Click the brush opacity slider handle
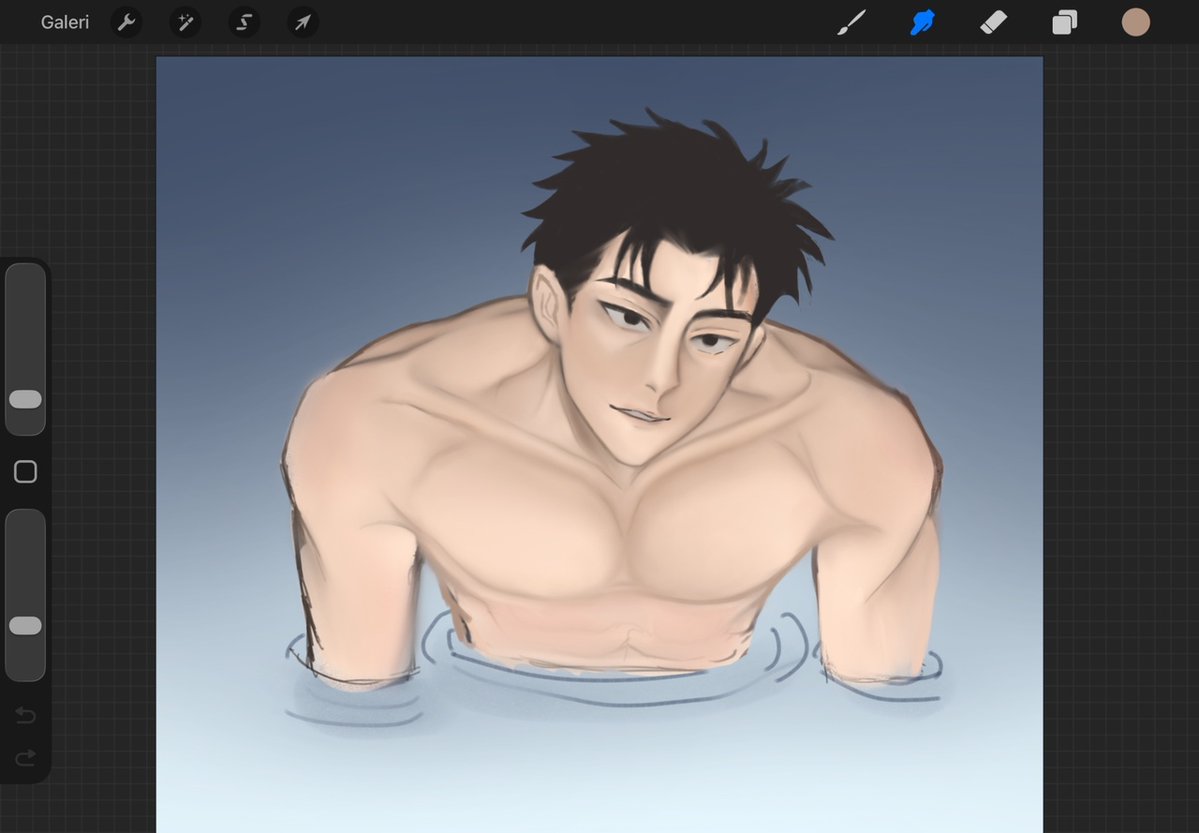 [25, 626]
